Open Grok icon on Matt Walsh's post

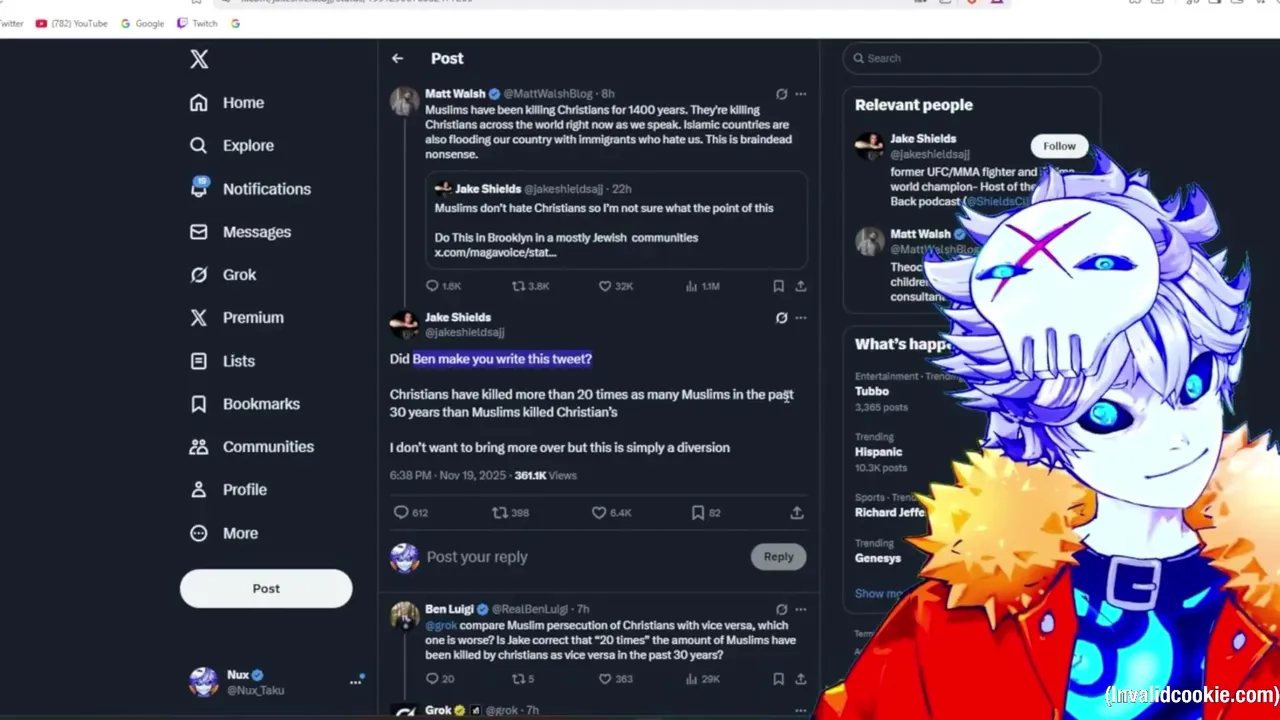click(x=782, y=94)
